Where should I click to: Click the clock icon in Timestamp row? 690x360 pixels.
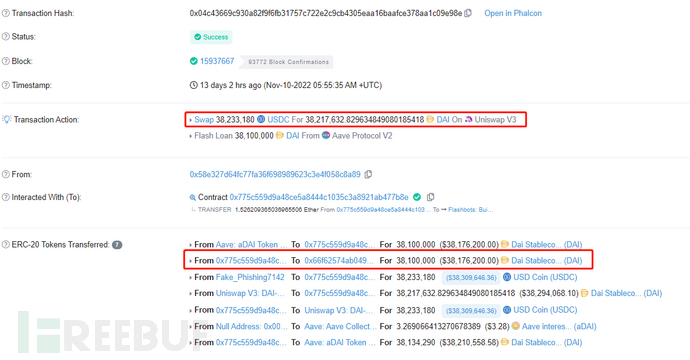click(194, 85)
